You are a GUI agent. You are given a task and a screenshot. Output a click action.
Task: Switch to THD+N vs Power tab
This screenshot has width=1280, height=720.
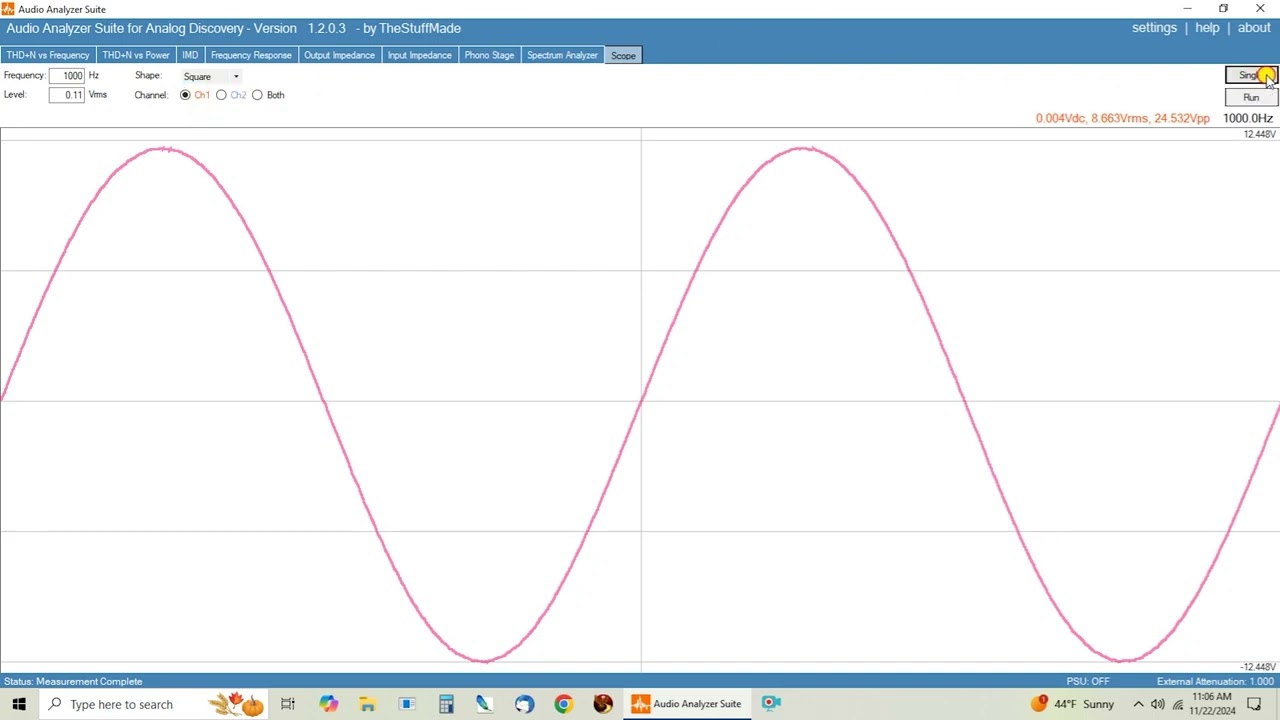tap(135, 55)
